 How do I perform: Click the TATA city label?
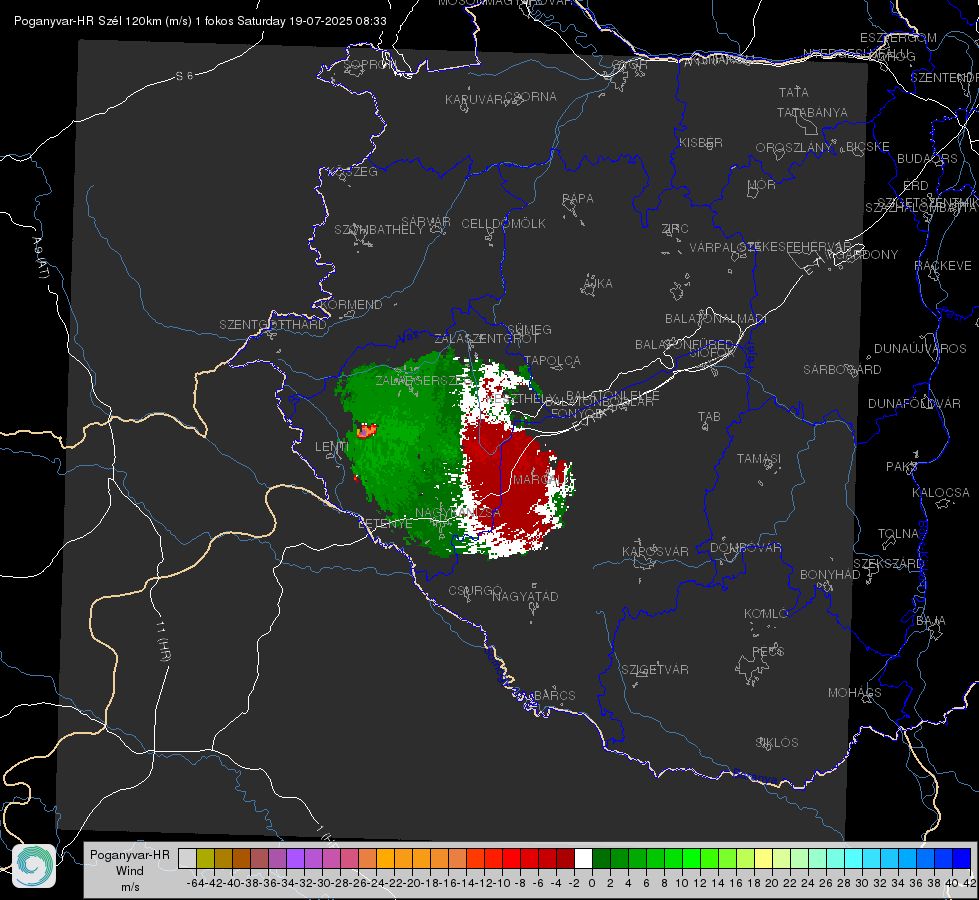[794, 92]
